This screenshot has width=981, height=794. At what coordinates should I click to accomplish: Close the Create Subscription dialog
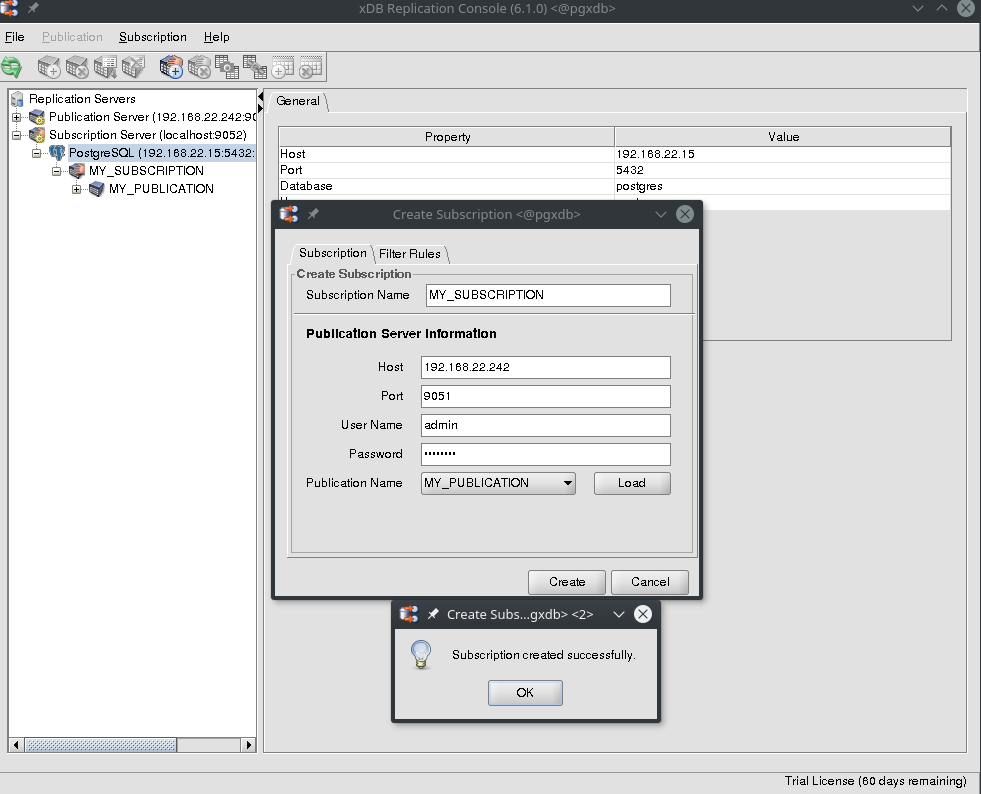[x=685, y=214]
